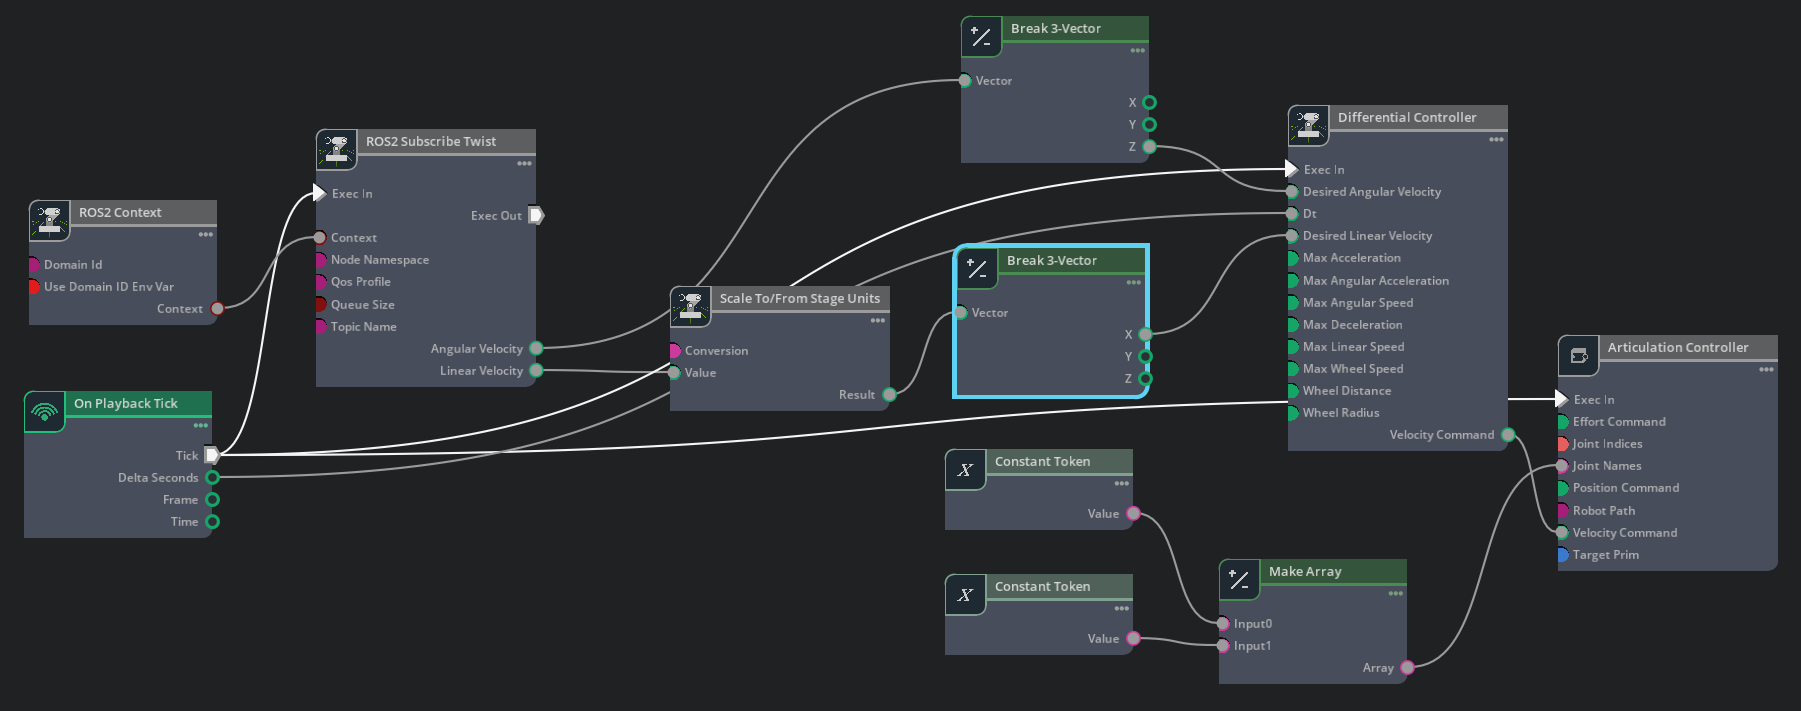Click the Delta Seconds output port
The height and width of the screenshot is (711, 1801).
[212, 478]
